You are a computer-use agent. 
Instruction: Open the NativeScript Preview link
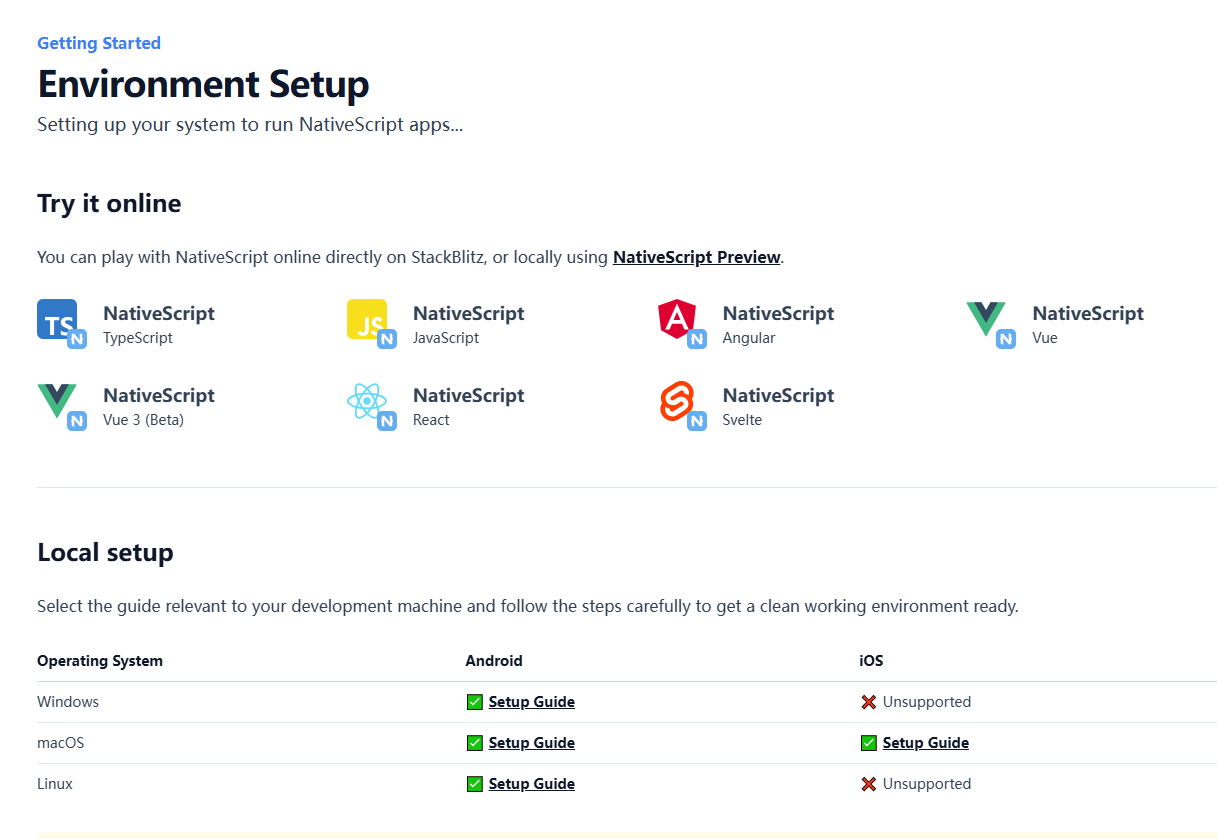coord(696,257)
